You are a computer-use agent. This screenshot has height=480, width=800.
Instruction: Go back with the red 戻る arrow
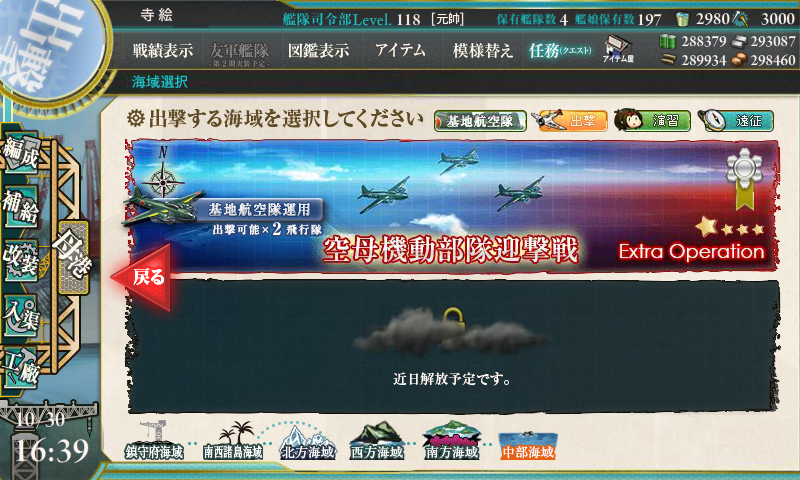(x=142, y=277)
